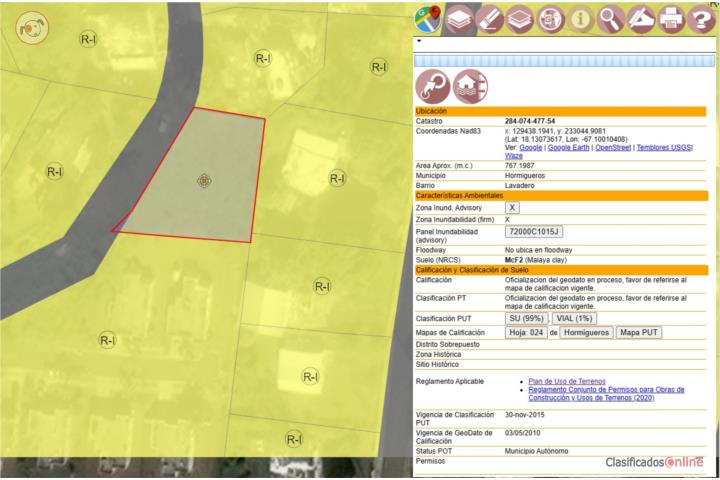Click the Hormigueros button in Mapas de Calificación

[586, 333]
